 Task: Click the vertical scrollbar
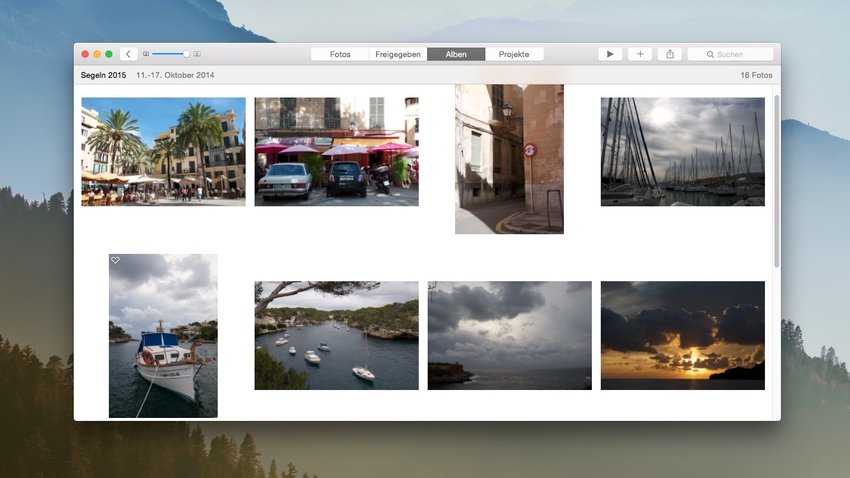point(777,181)
